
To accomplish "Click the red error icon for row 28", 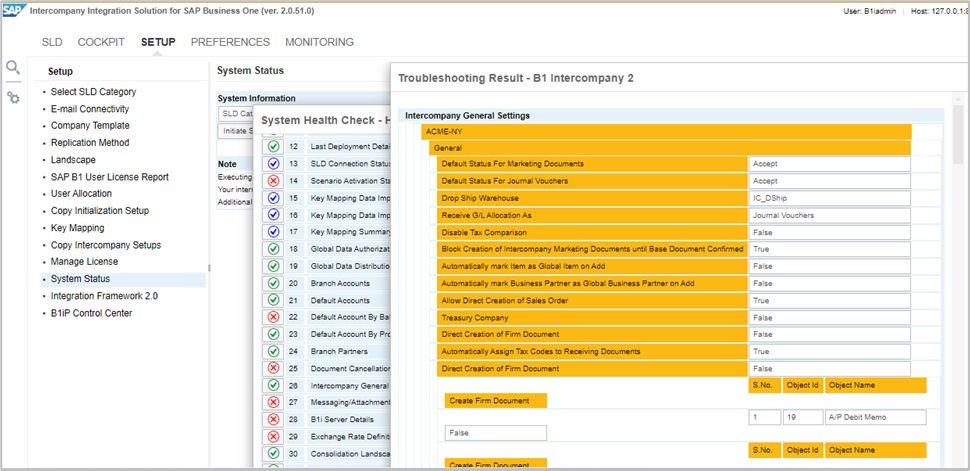I will tap(273, 419).
